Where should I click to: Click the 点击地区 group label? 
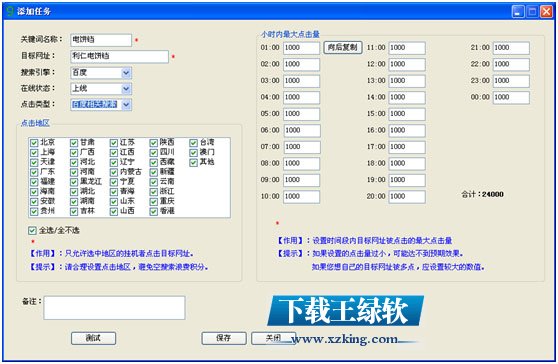point(35,123)
